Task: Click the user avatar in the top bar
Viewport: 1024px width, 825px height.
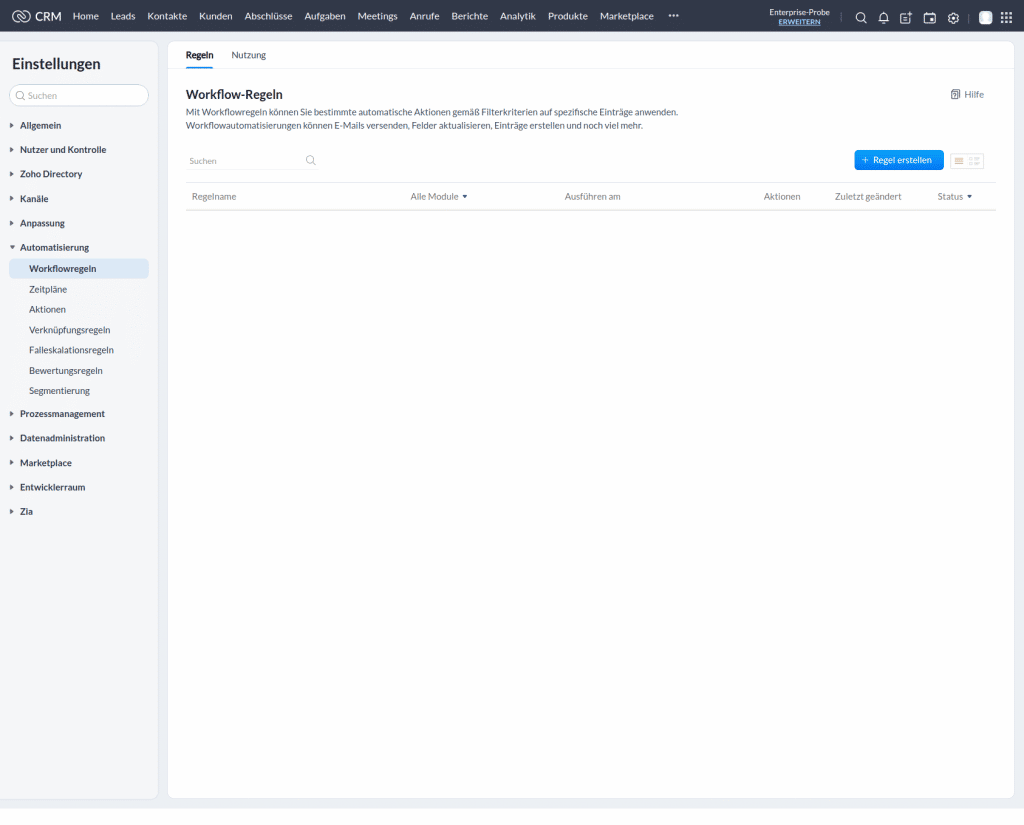Action: click(984, 17)
